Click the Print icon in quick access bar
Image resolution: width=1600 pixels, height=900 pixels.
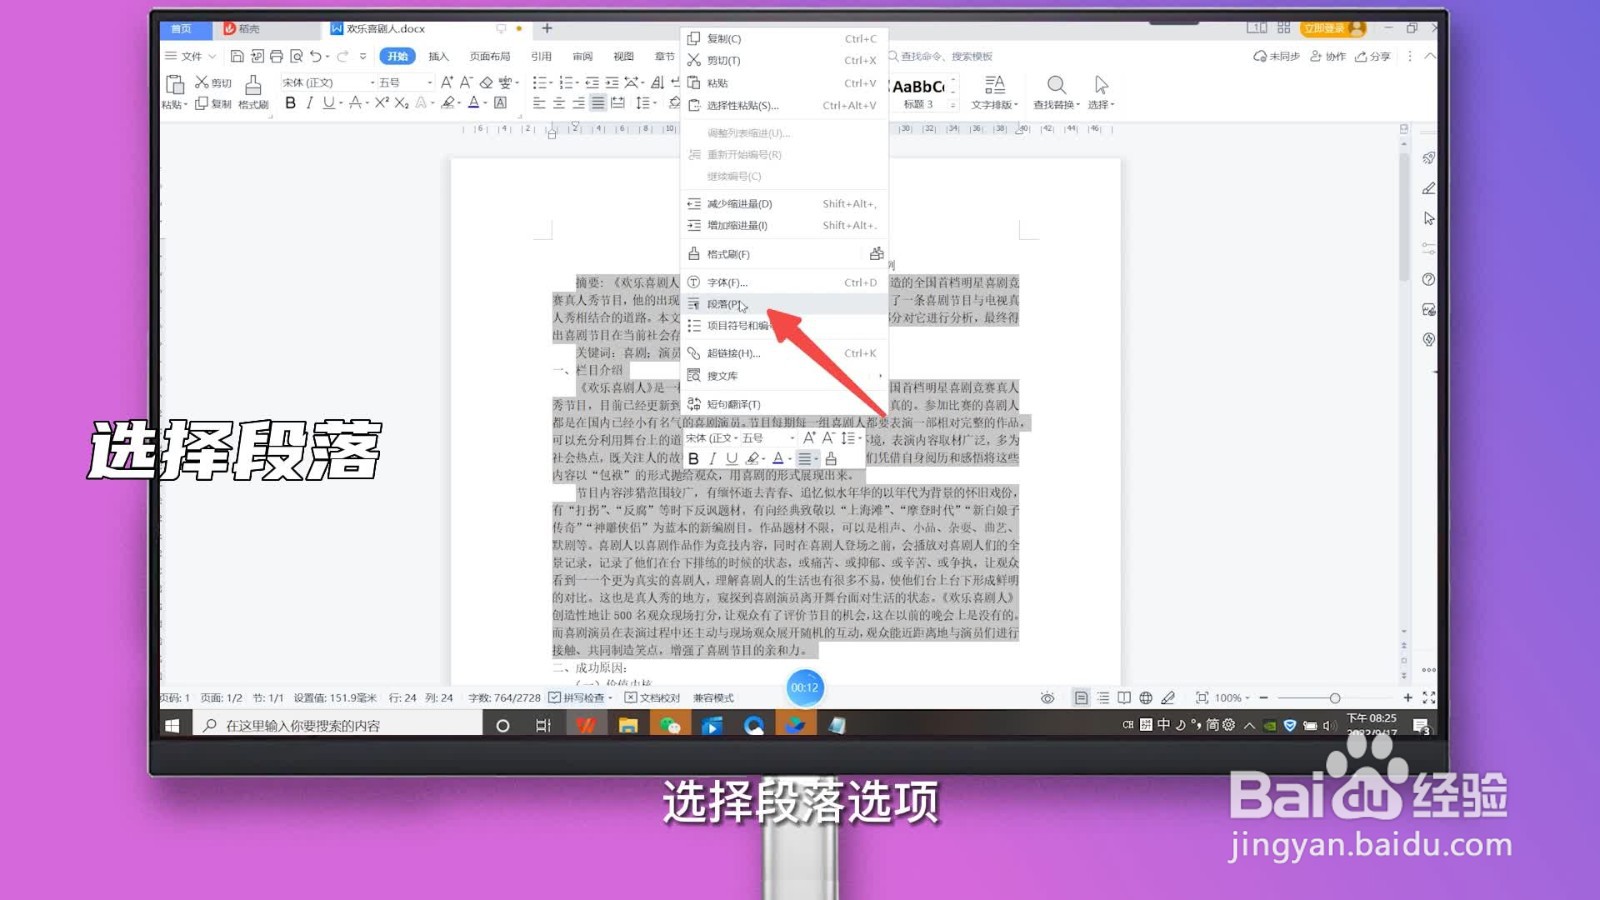pyautogui.click(x=276, y=56)
